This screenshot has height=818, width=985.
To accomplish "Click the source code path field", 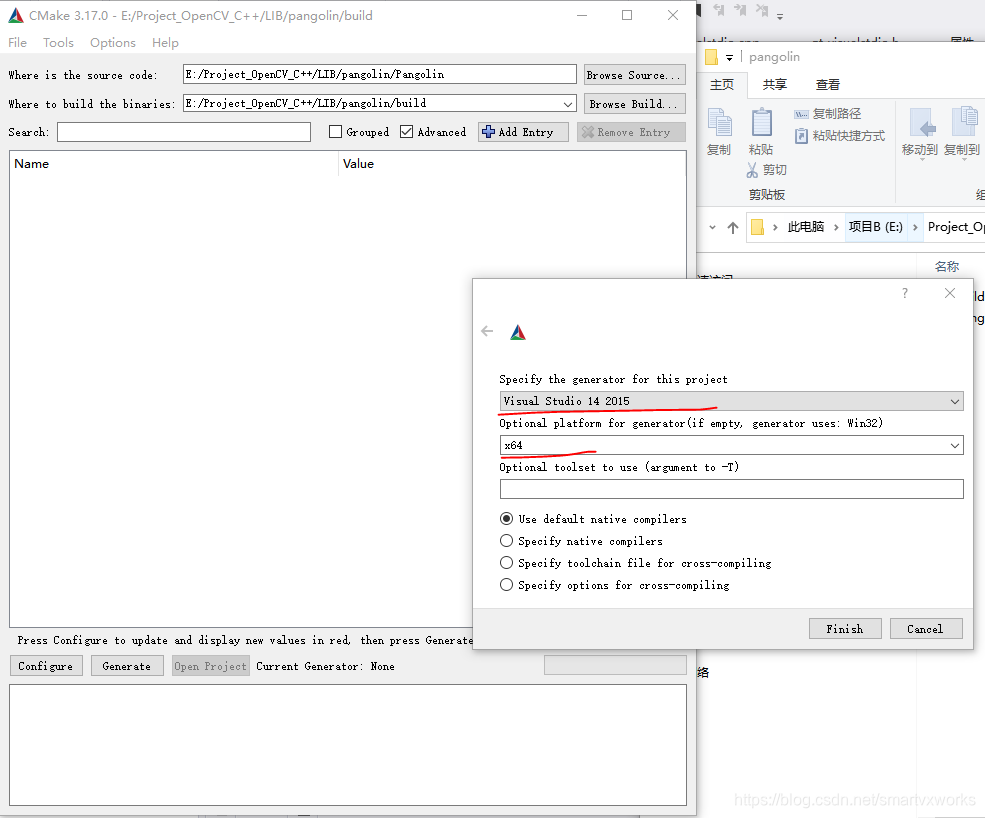I will tap(379, 74).
